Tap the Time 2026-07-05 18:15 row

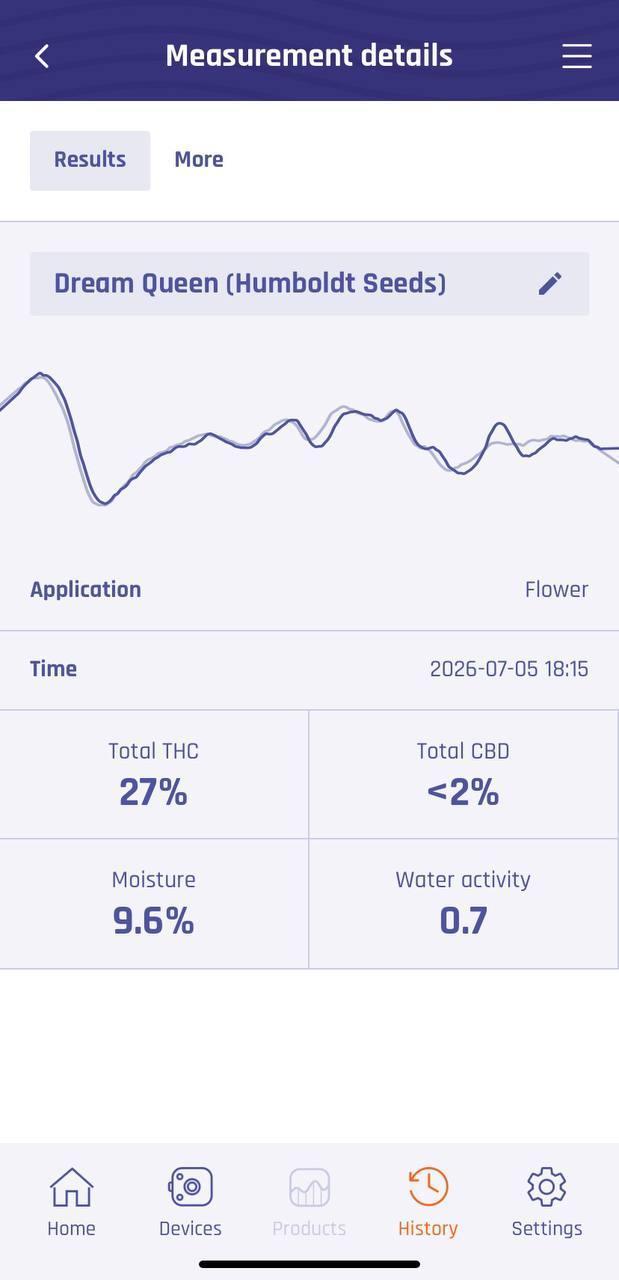tap(309, 670)
